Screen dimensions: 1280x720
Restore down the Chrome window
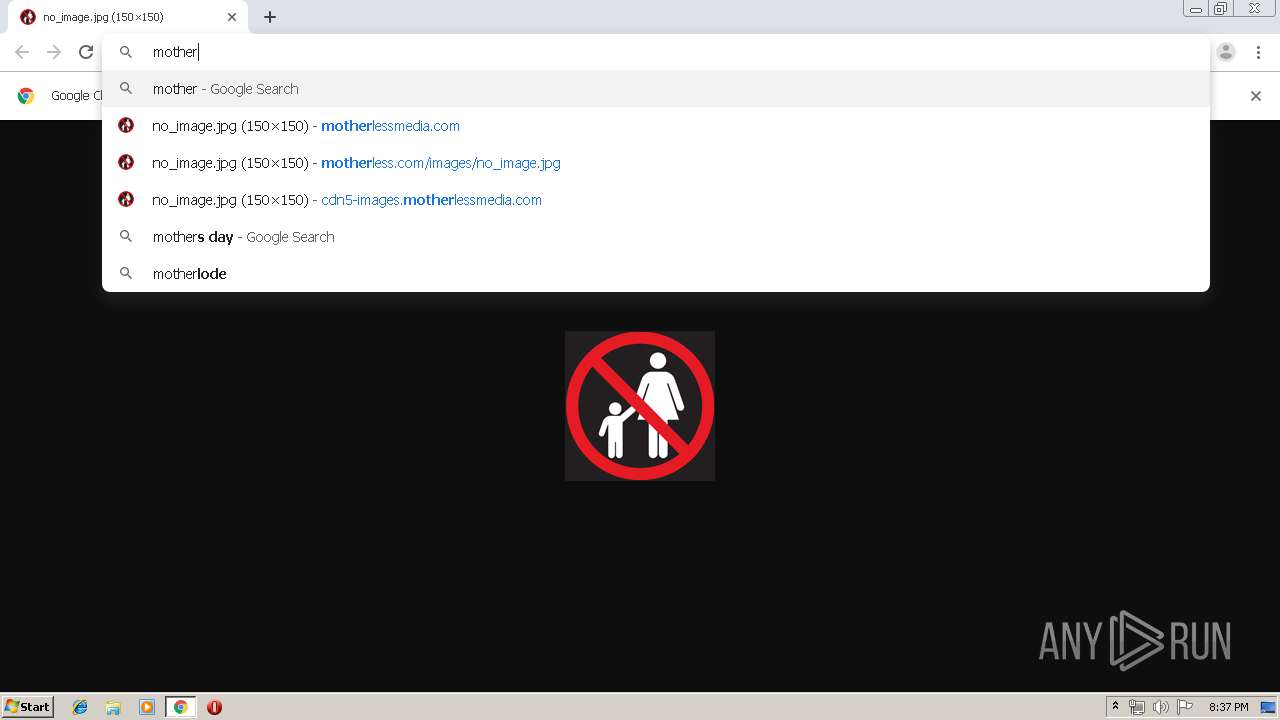(x=1221, y=9)
